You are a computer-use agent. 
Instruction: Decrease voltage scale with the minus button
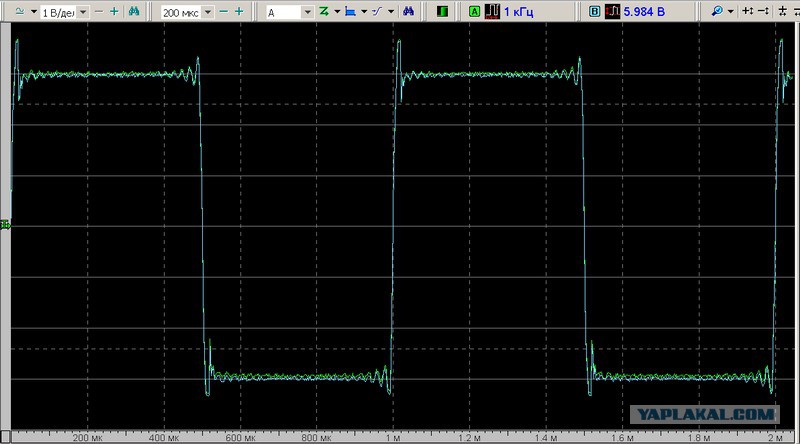(99, 11)
